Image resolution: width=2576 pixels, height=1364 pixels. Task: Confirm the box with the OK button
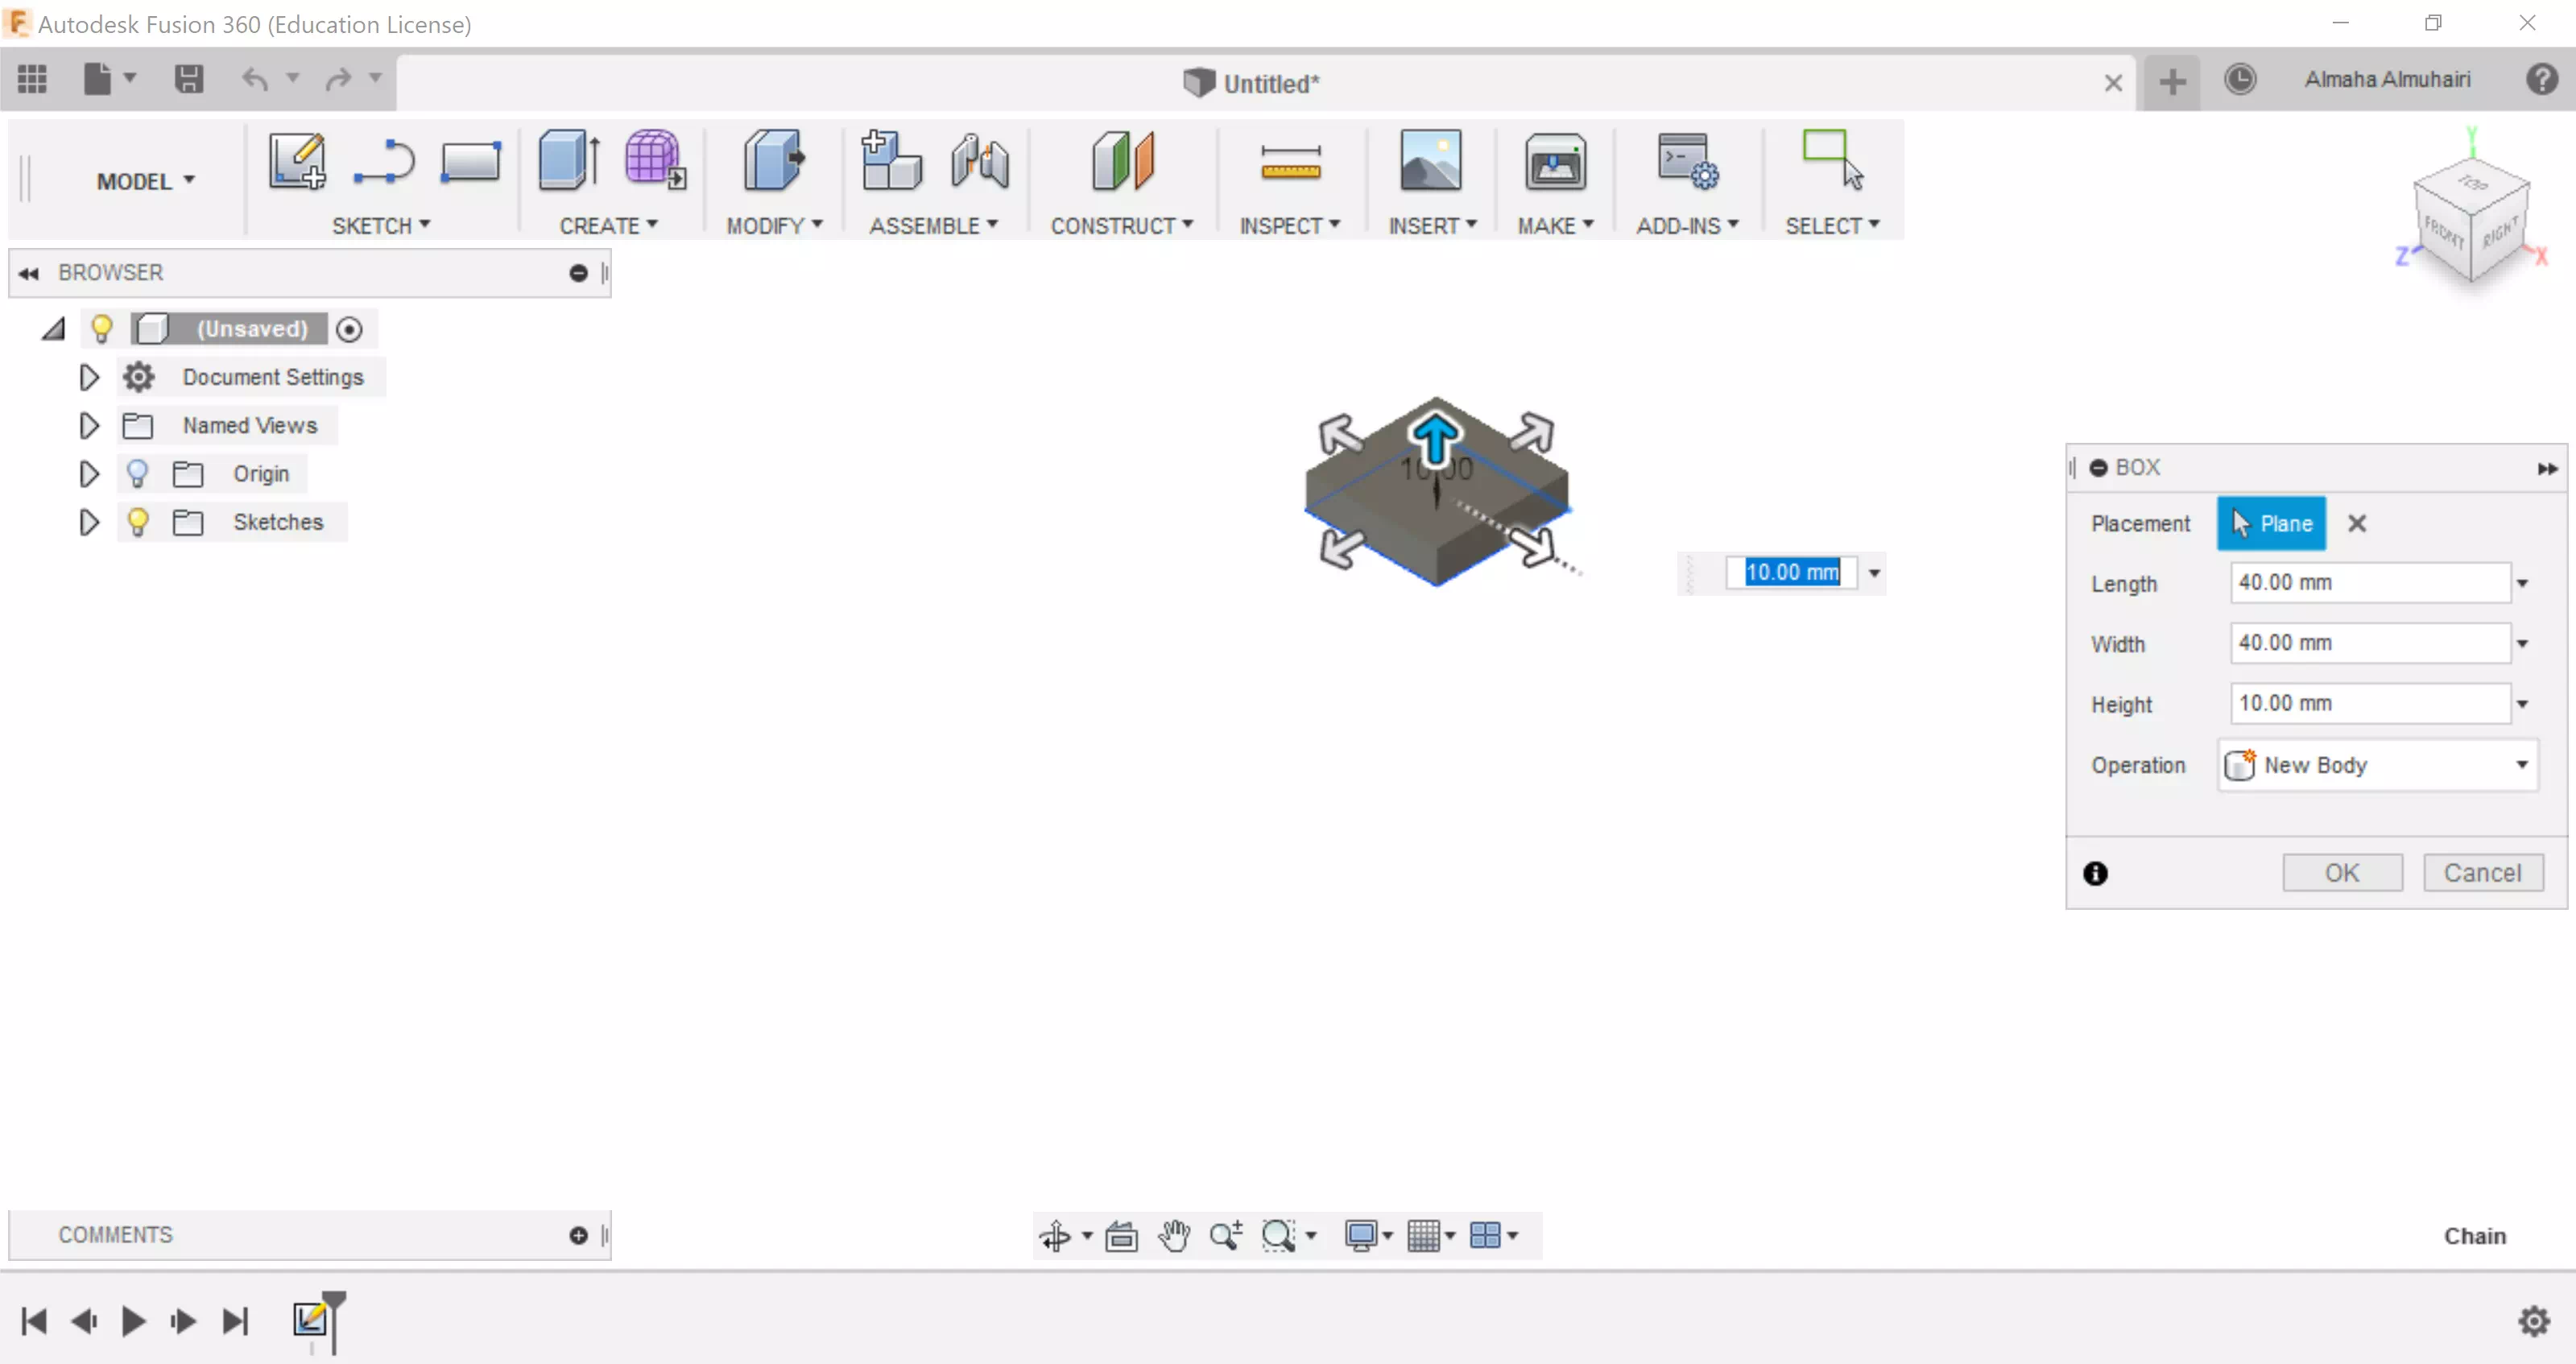click(x=2342, y=871)
